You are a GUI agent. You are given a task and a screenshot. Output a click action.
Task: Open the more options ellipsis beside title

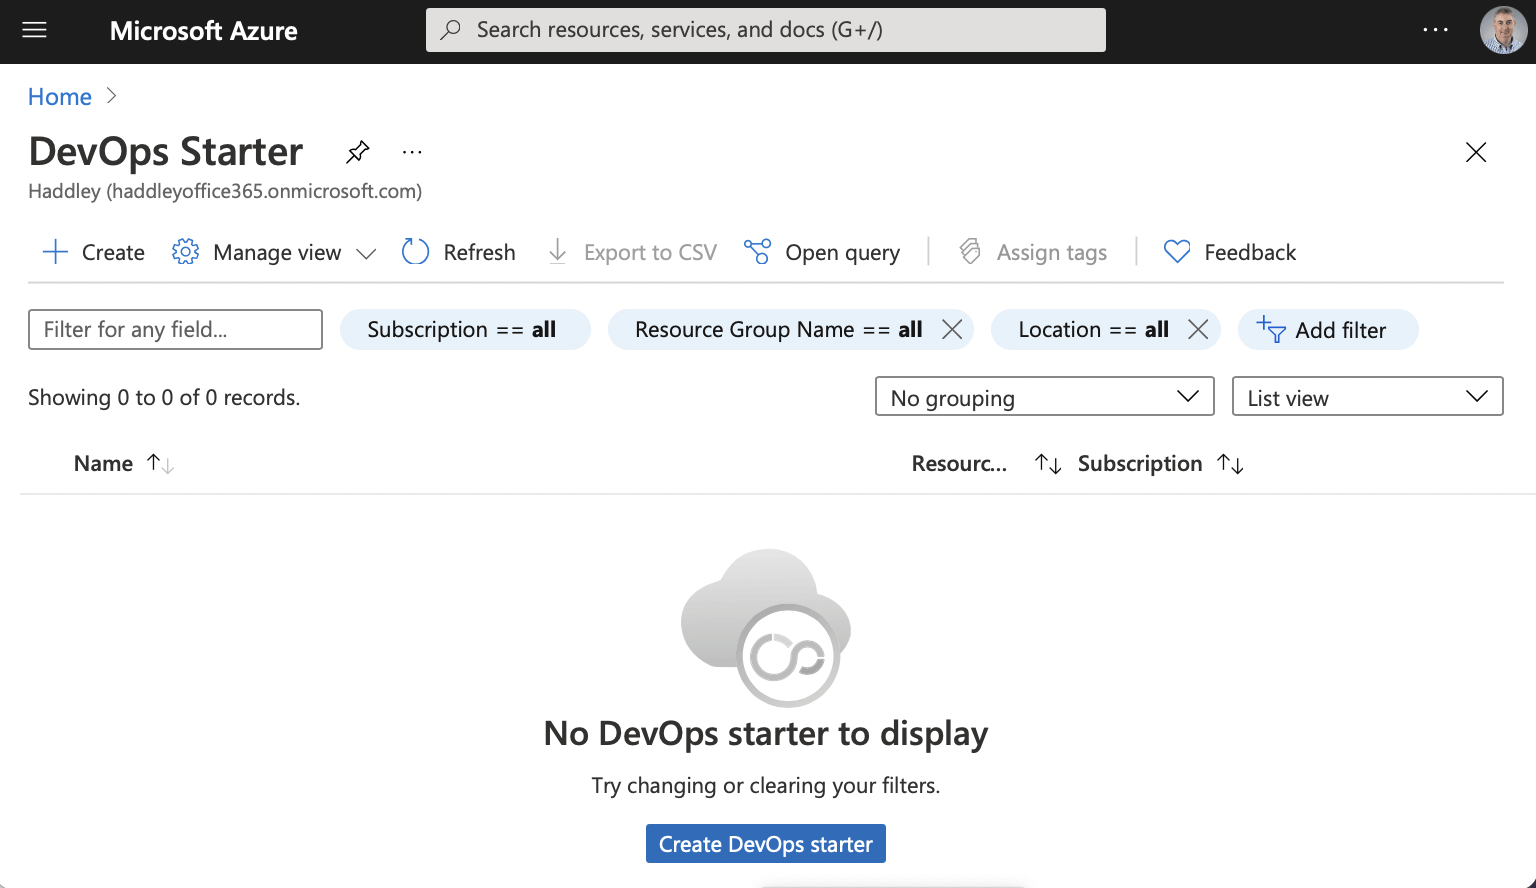[x=412, y=152]
